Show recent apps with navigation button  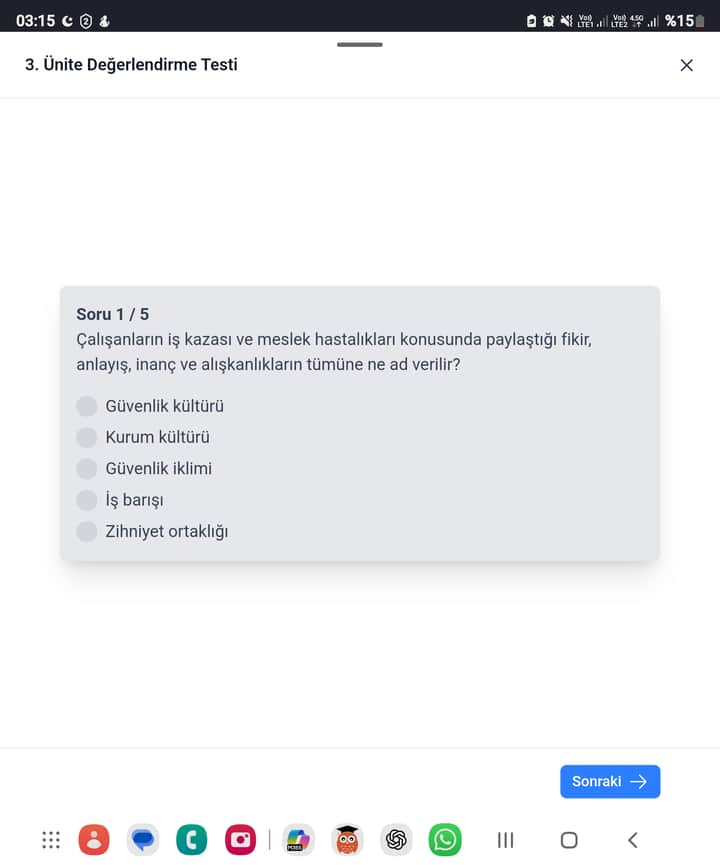tap(506, 840)
